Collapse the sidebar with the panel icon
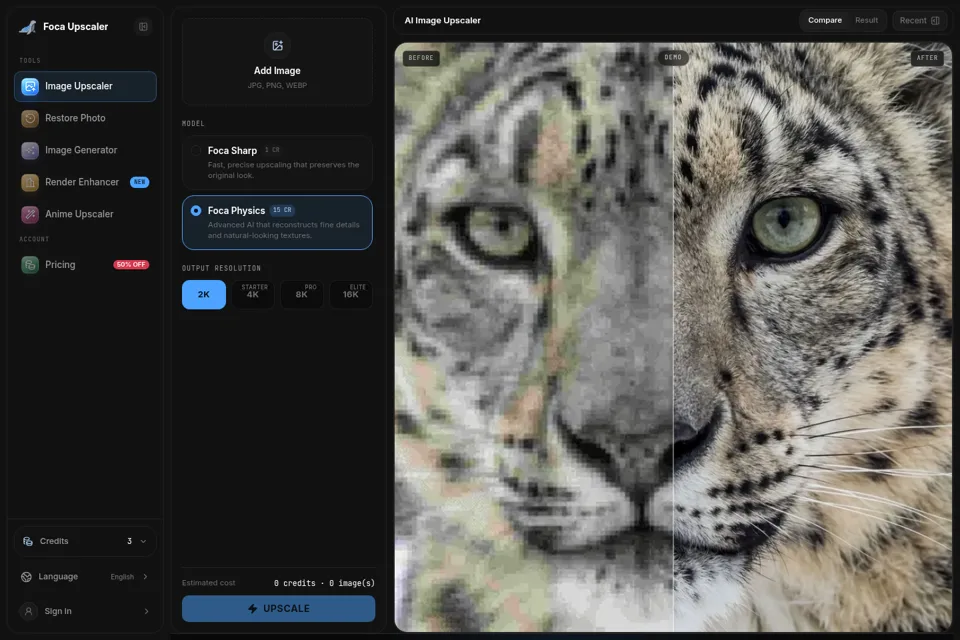The width and height of the screenshot is (960, 640). [143, 27]
